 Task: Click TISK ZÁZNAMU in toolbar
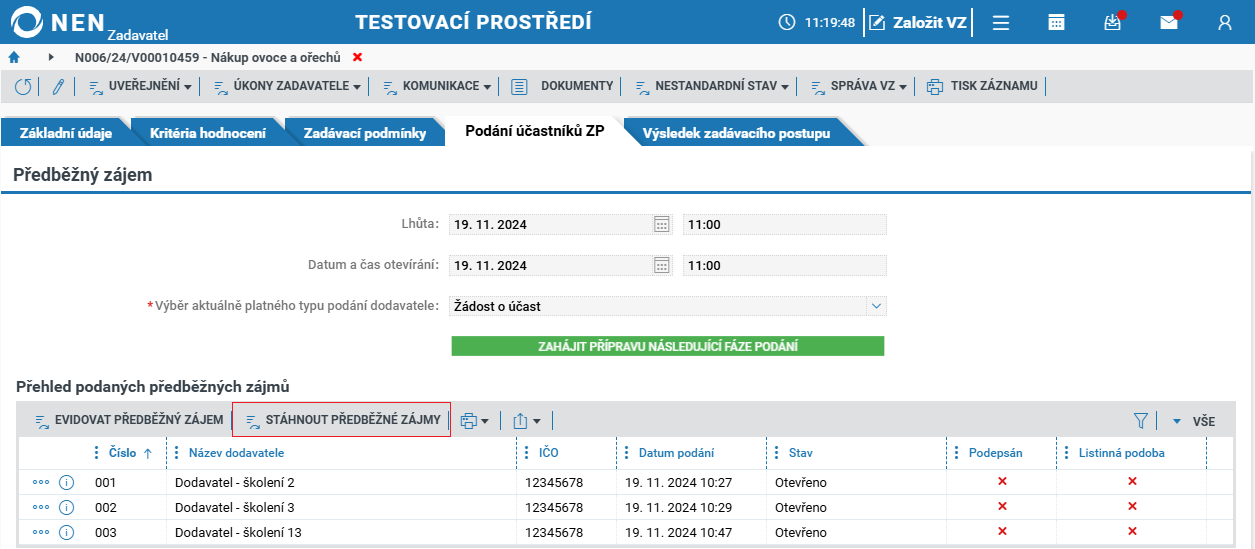pyautogui.click(x=983, y=86)
